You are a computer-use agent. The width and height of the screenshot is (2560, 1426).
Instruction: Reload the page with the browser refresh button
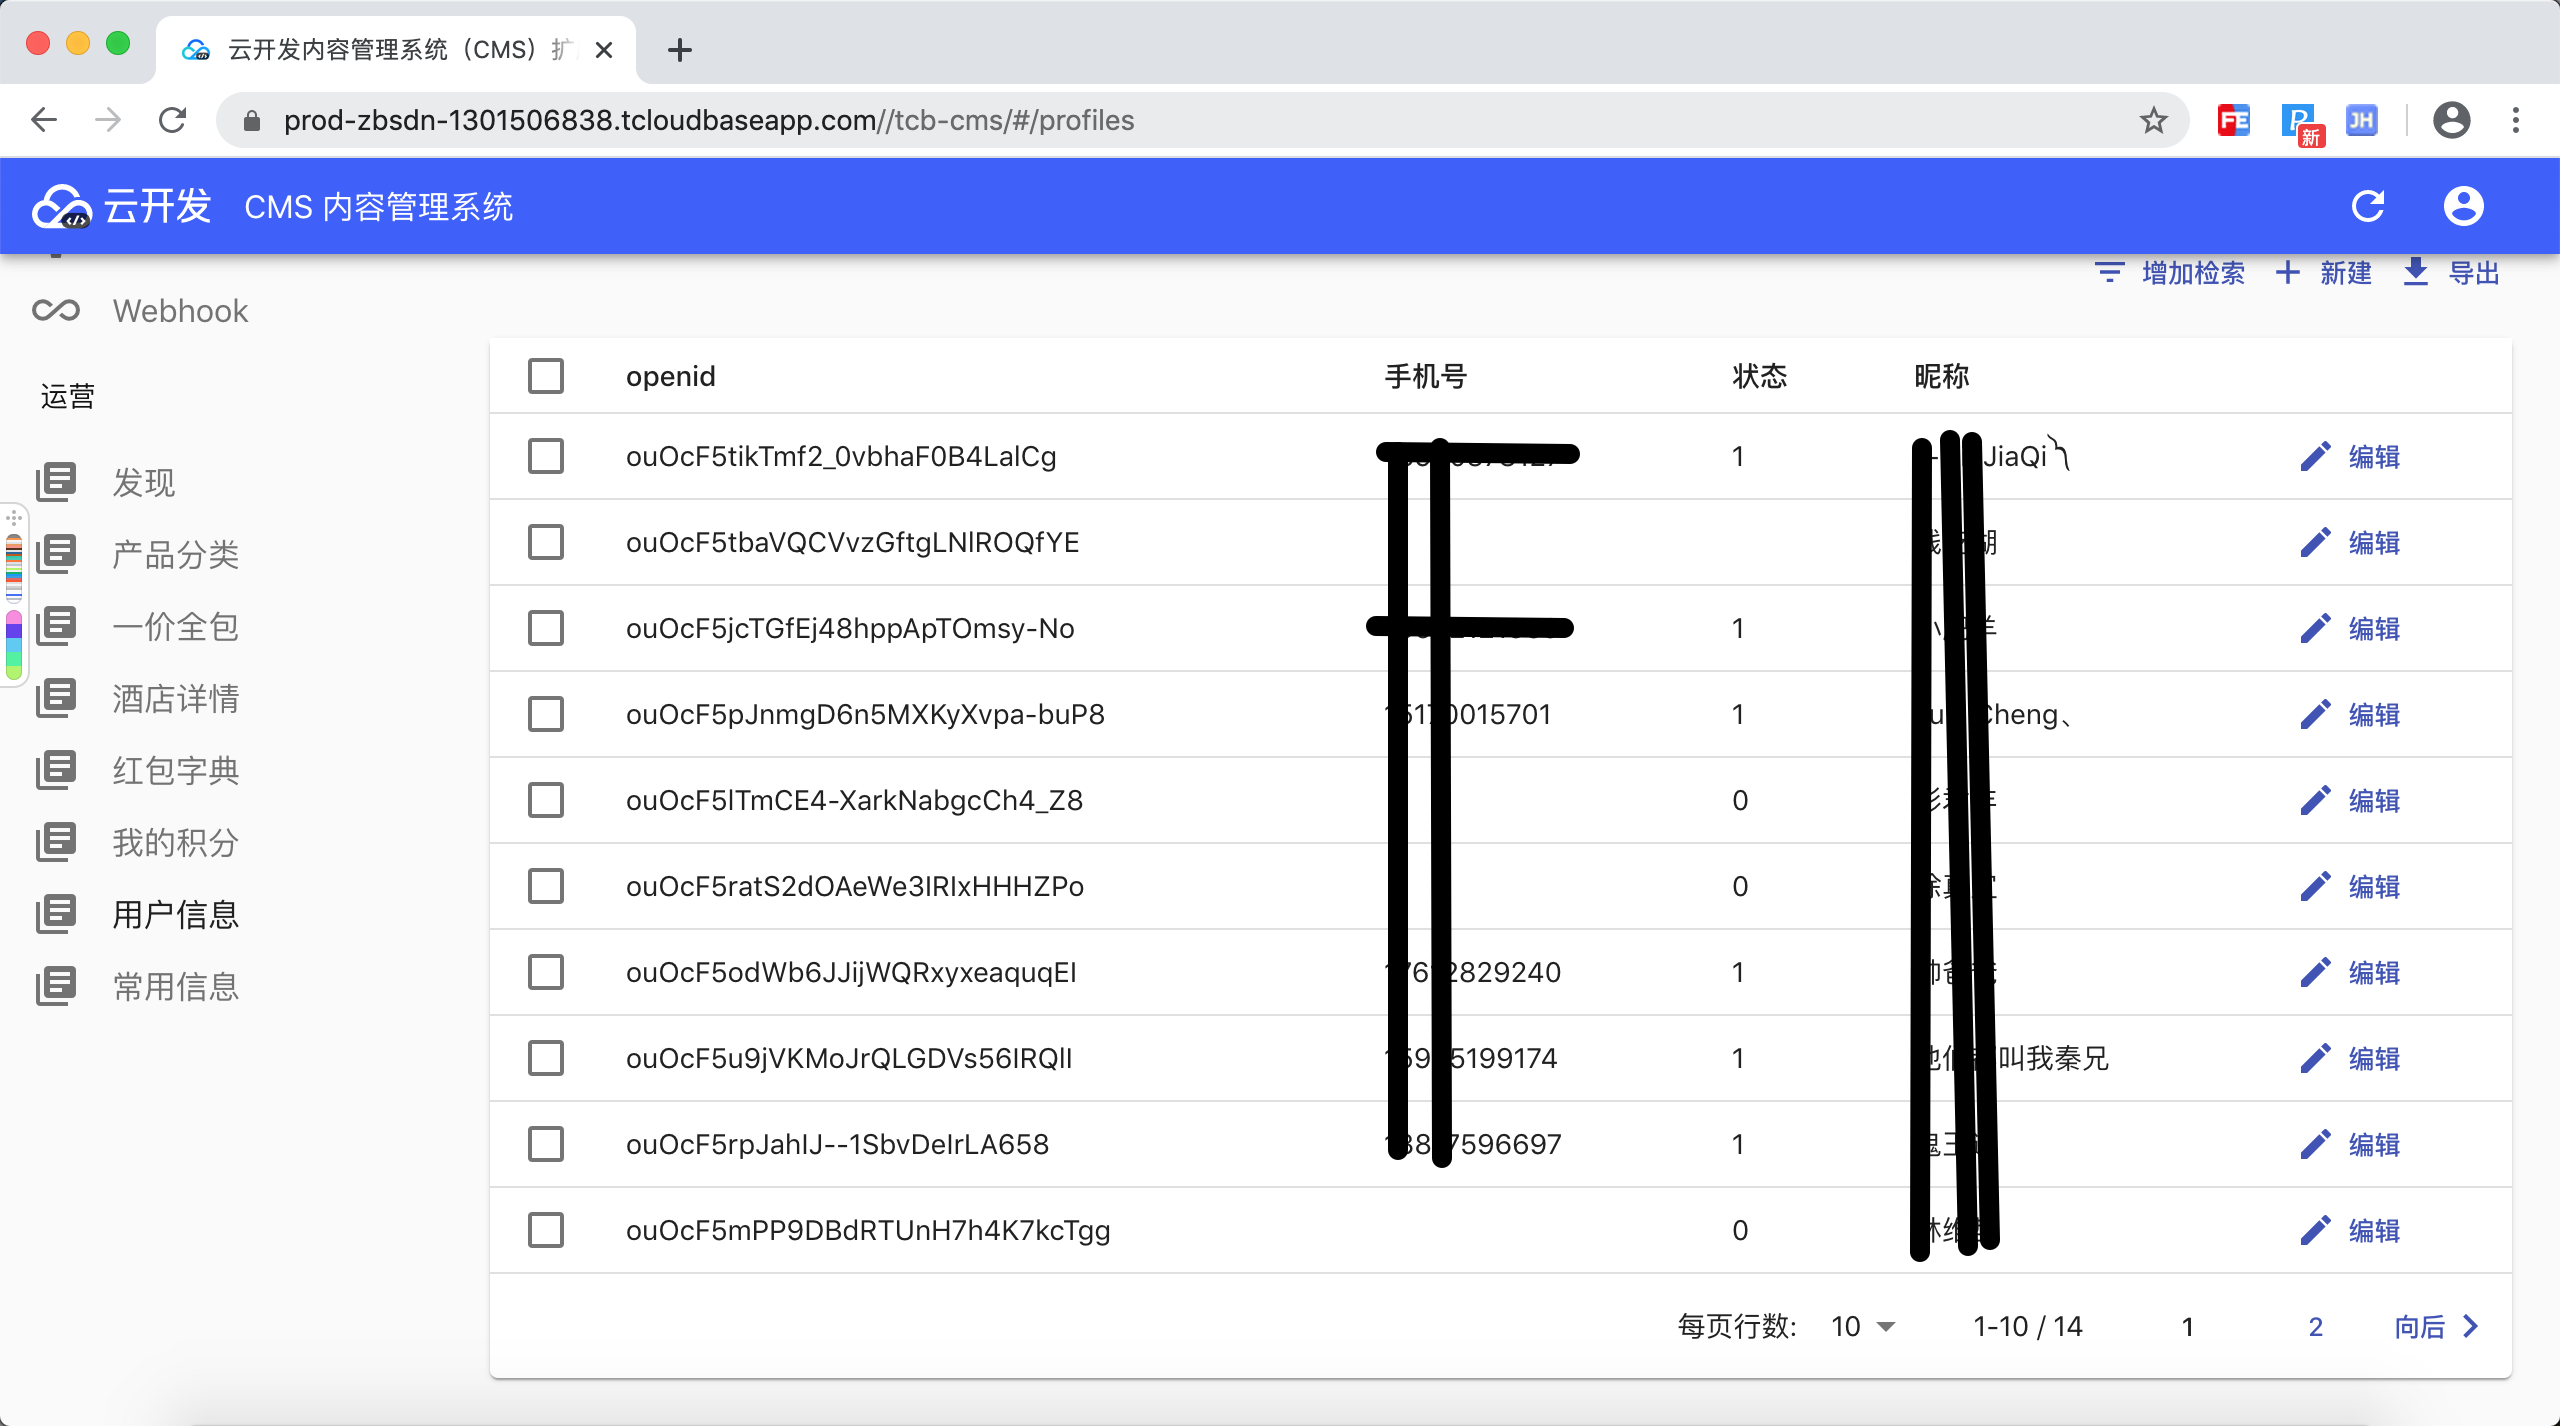[x=173, y=121]
